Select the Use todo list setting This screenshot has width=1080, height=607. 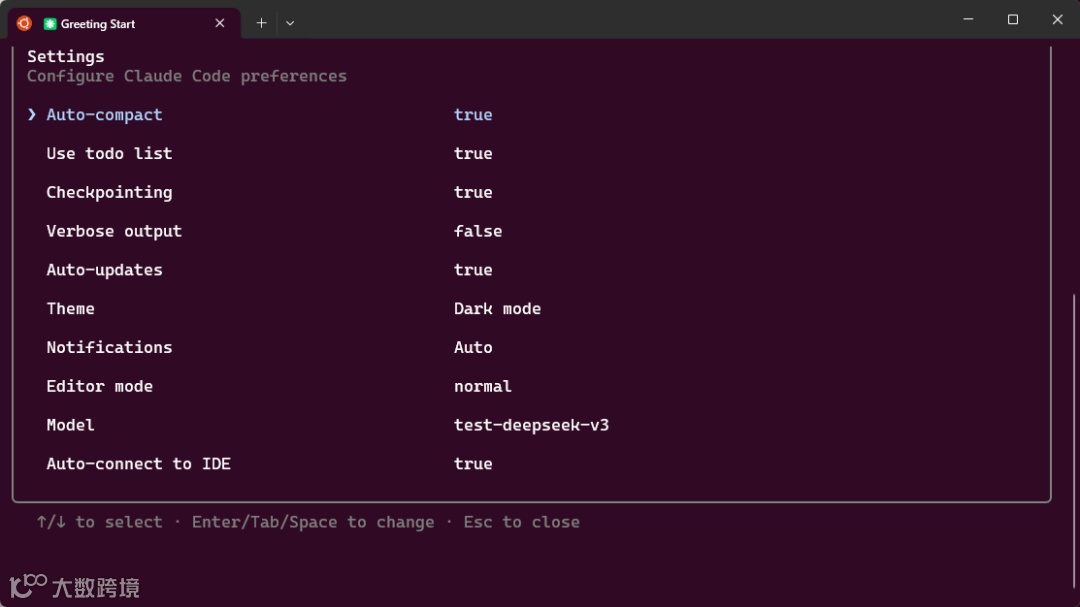click(x=109, y=154)
